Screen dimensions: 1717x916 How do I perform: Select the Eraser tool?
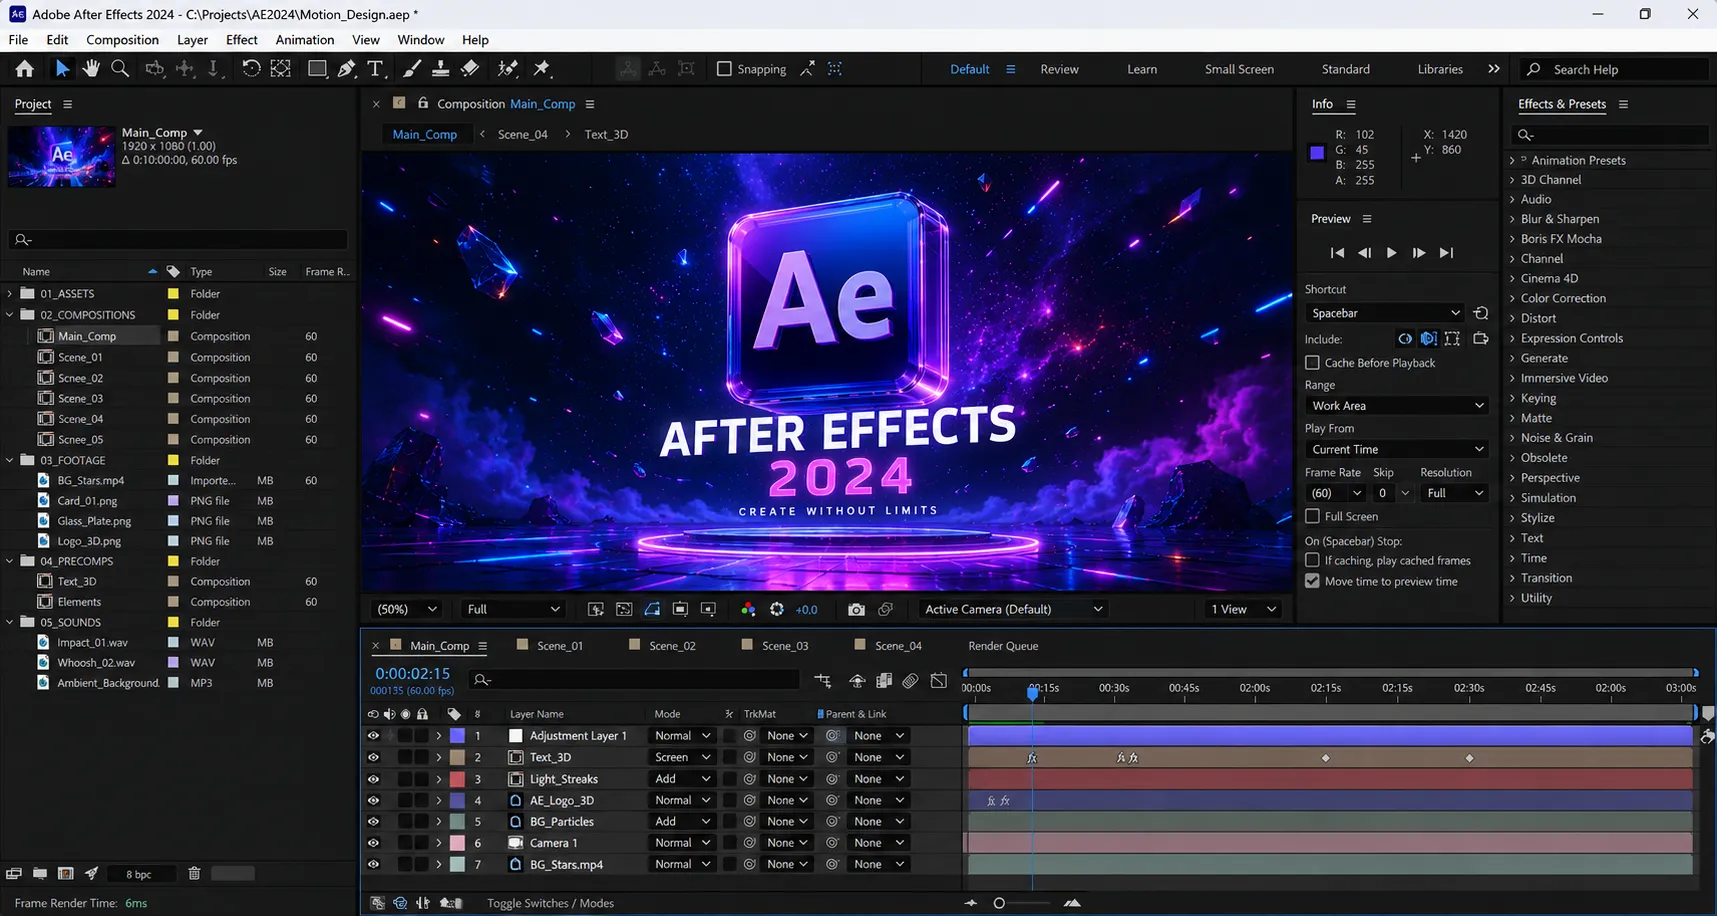(470, 69)
